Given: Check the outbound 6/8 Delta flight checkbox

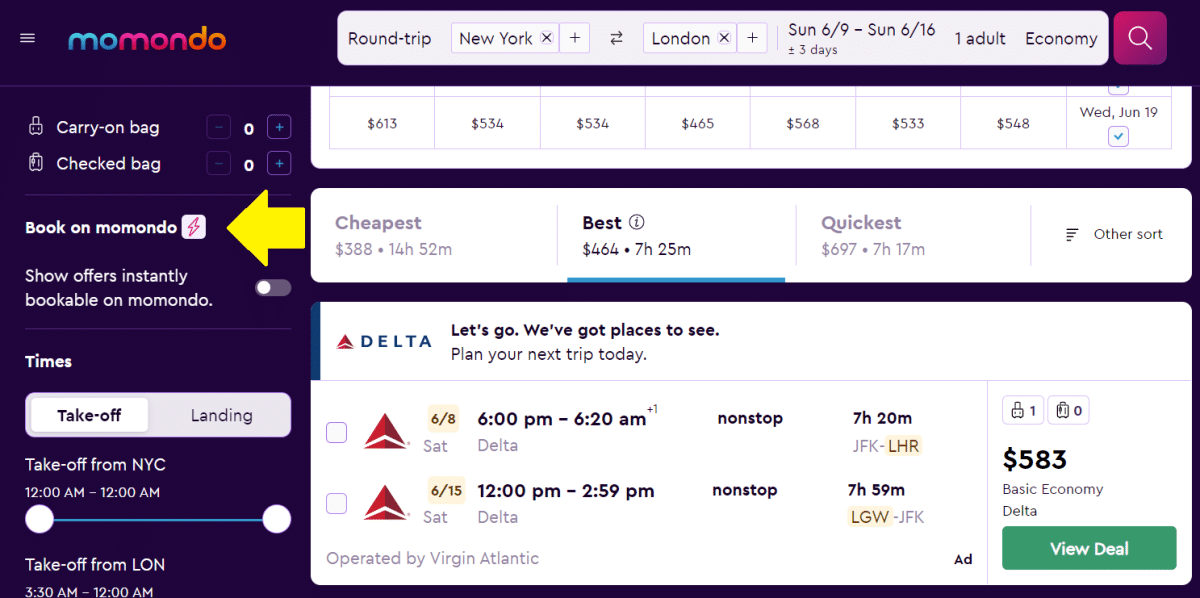Looking at the screenshot, I should (336, 432).
